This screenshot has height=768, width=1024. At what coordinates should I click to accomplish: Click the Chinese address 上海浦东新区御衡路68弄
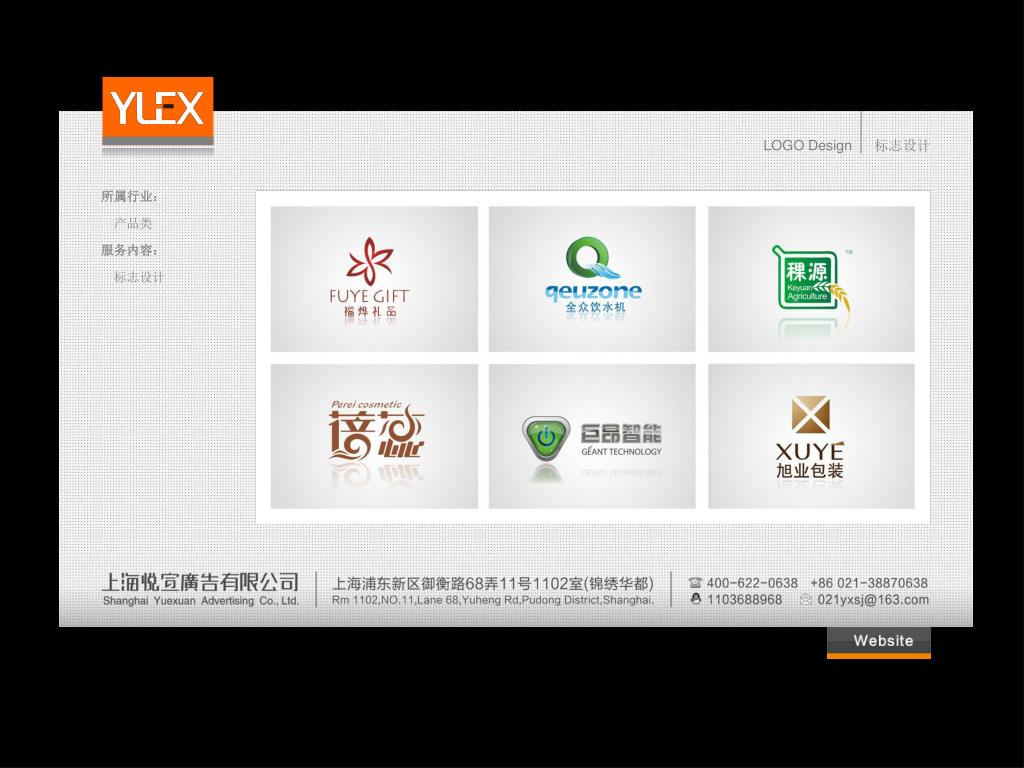pos(493,583)
